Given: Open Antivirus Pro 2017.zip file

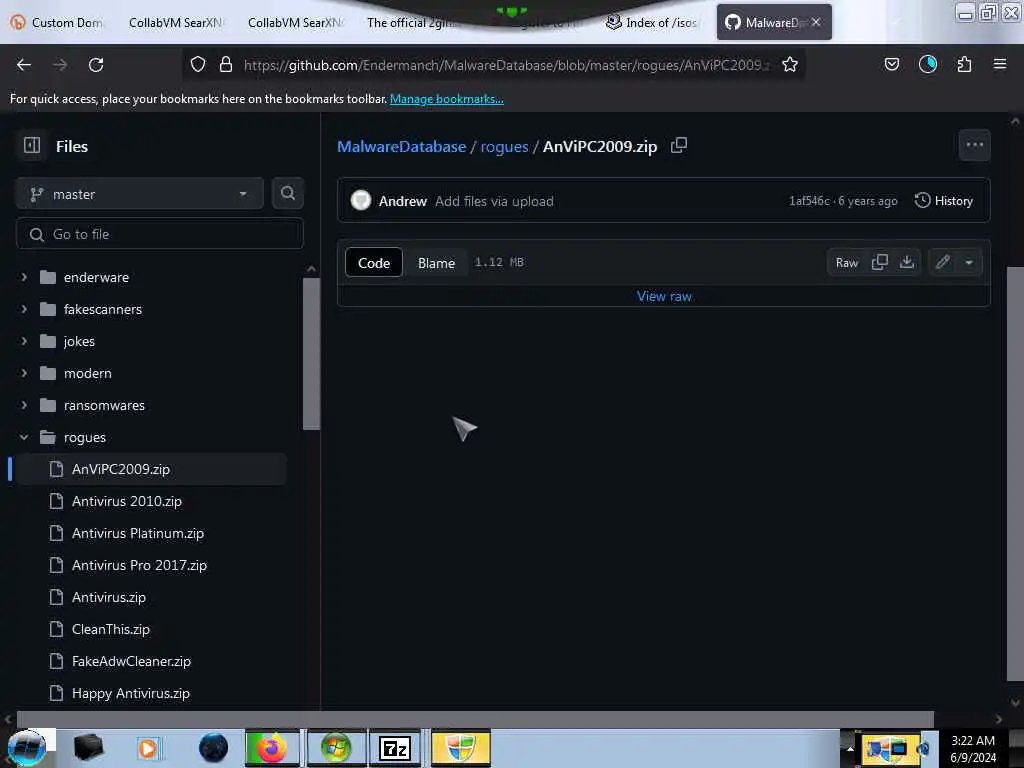Looking at the screenshot, I should (x=139, y=565).
